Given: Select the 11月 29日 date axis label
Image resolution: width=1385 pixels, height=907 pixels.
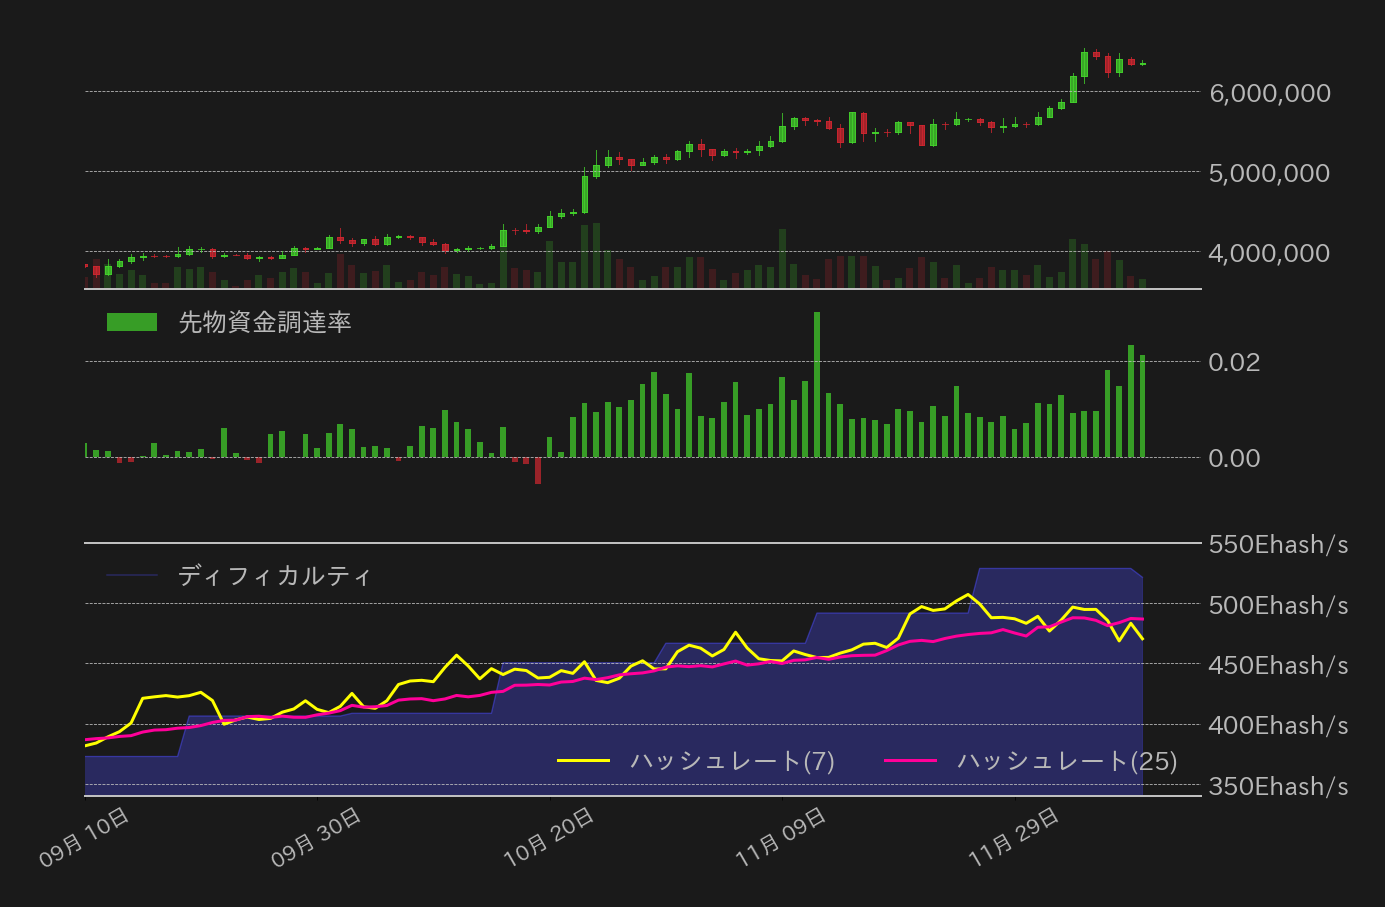Looking at the screenshot, I should pos(1014,837).
